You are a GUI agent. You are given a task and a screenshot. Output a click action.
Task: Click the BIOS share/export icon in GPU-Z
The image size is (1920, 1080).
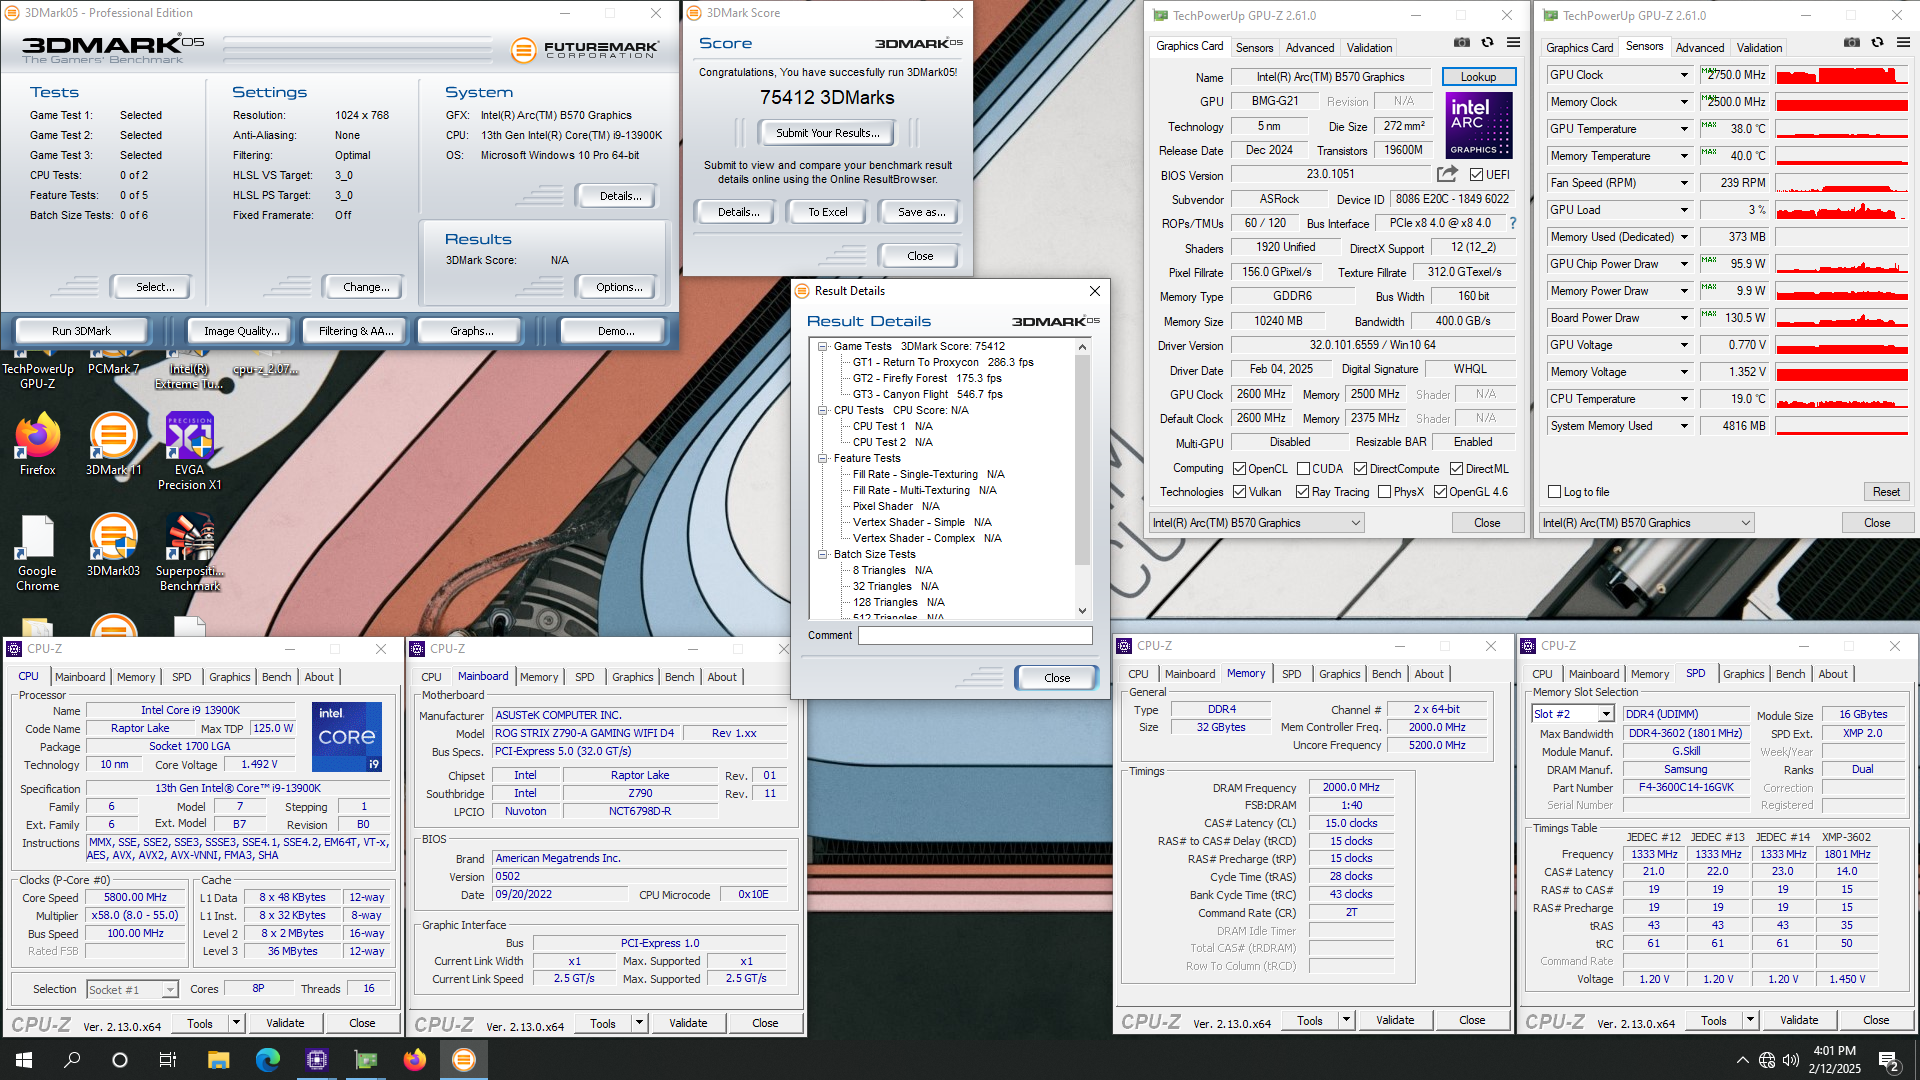point(1447,174)
